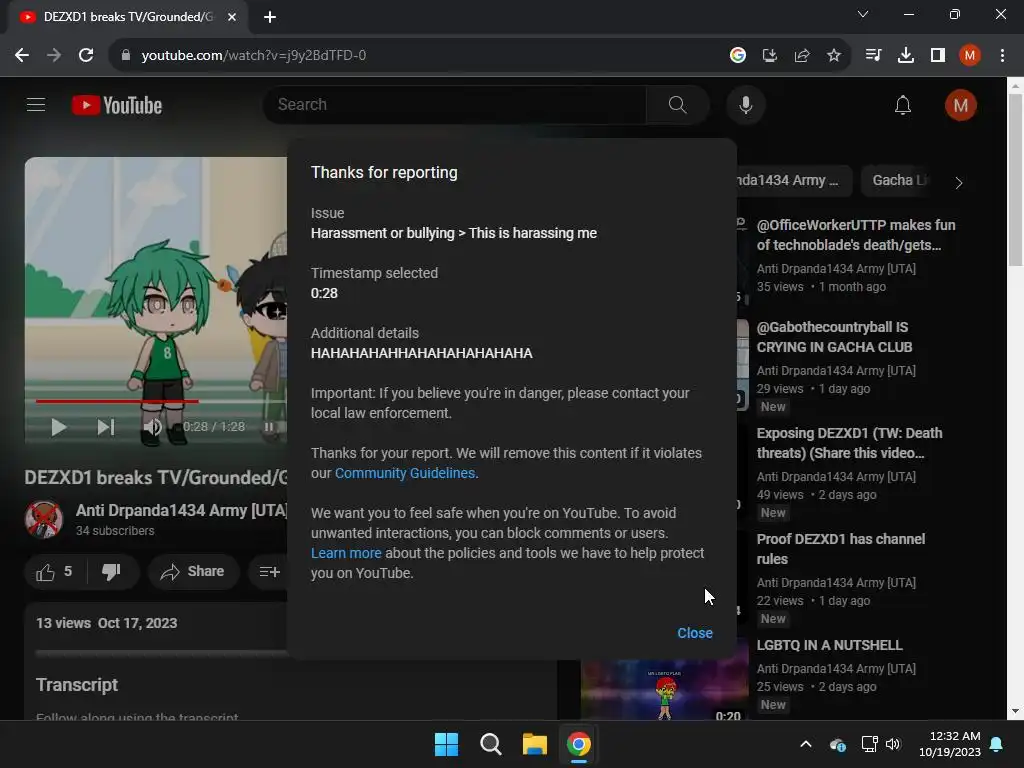The image size is (1024, 768).
Task: Open a new browser tab
Action: (x=270, y=17)
